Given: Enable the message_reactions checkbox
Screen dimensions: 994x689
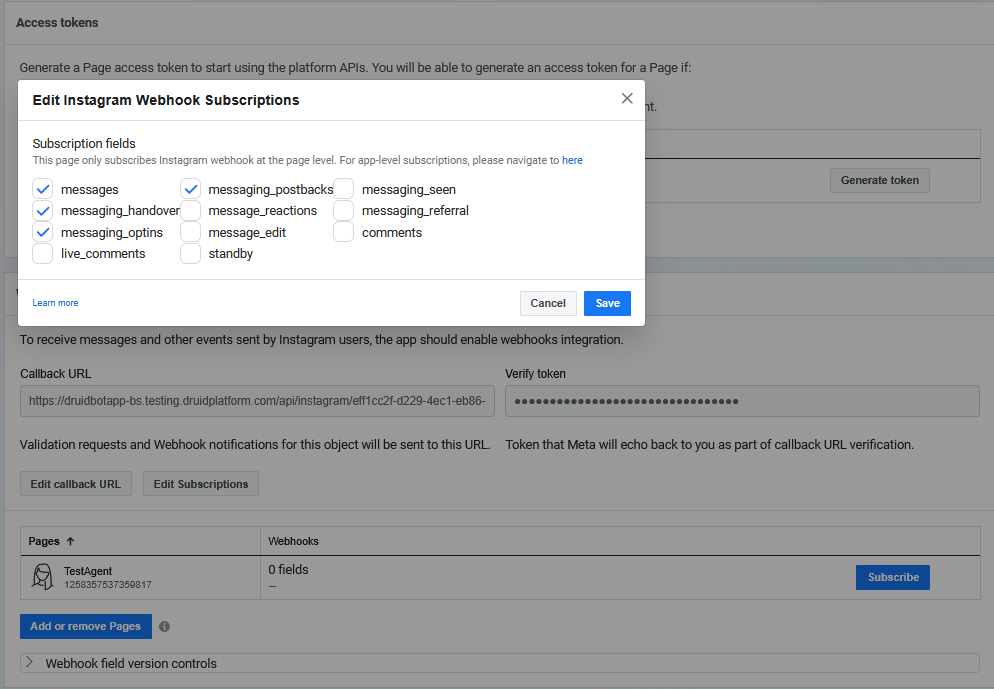Looking at the screenshot, I should click(x=190, y=210).
